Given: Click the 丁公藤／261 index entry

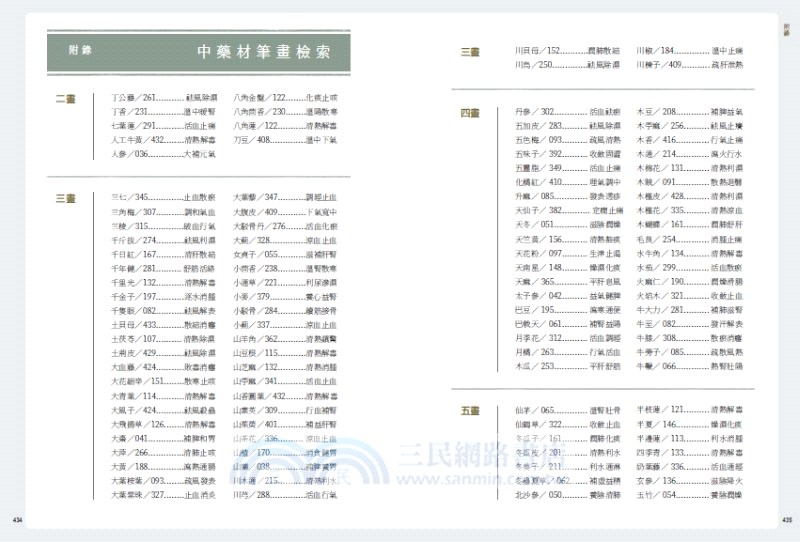Looking at the screenshot, I should click(164, 97).
